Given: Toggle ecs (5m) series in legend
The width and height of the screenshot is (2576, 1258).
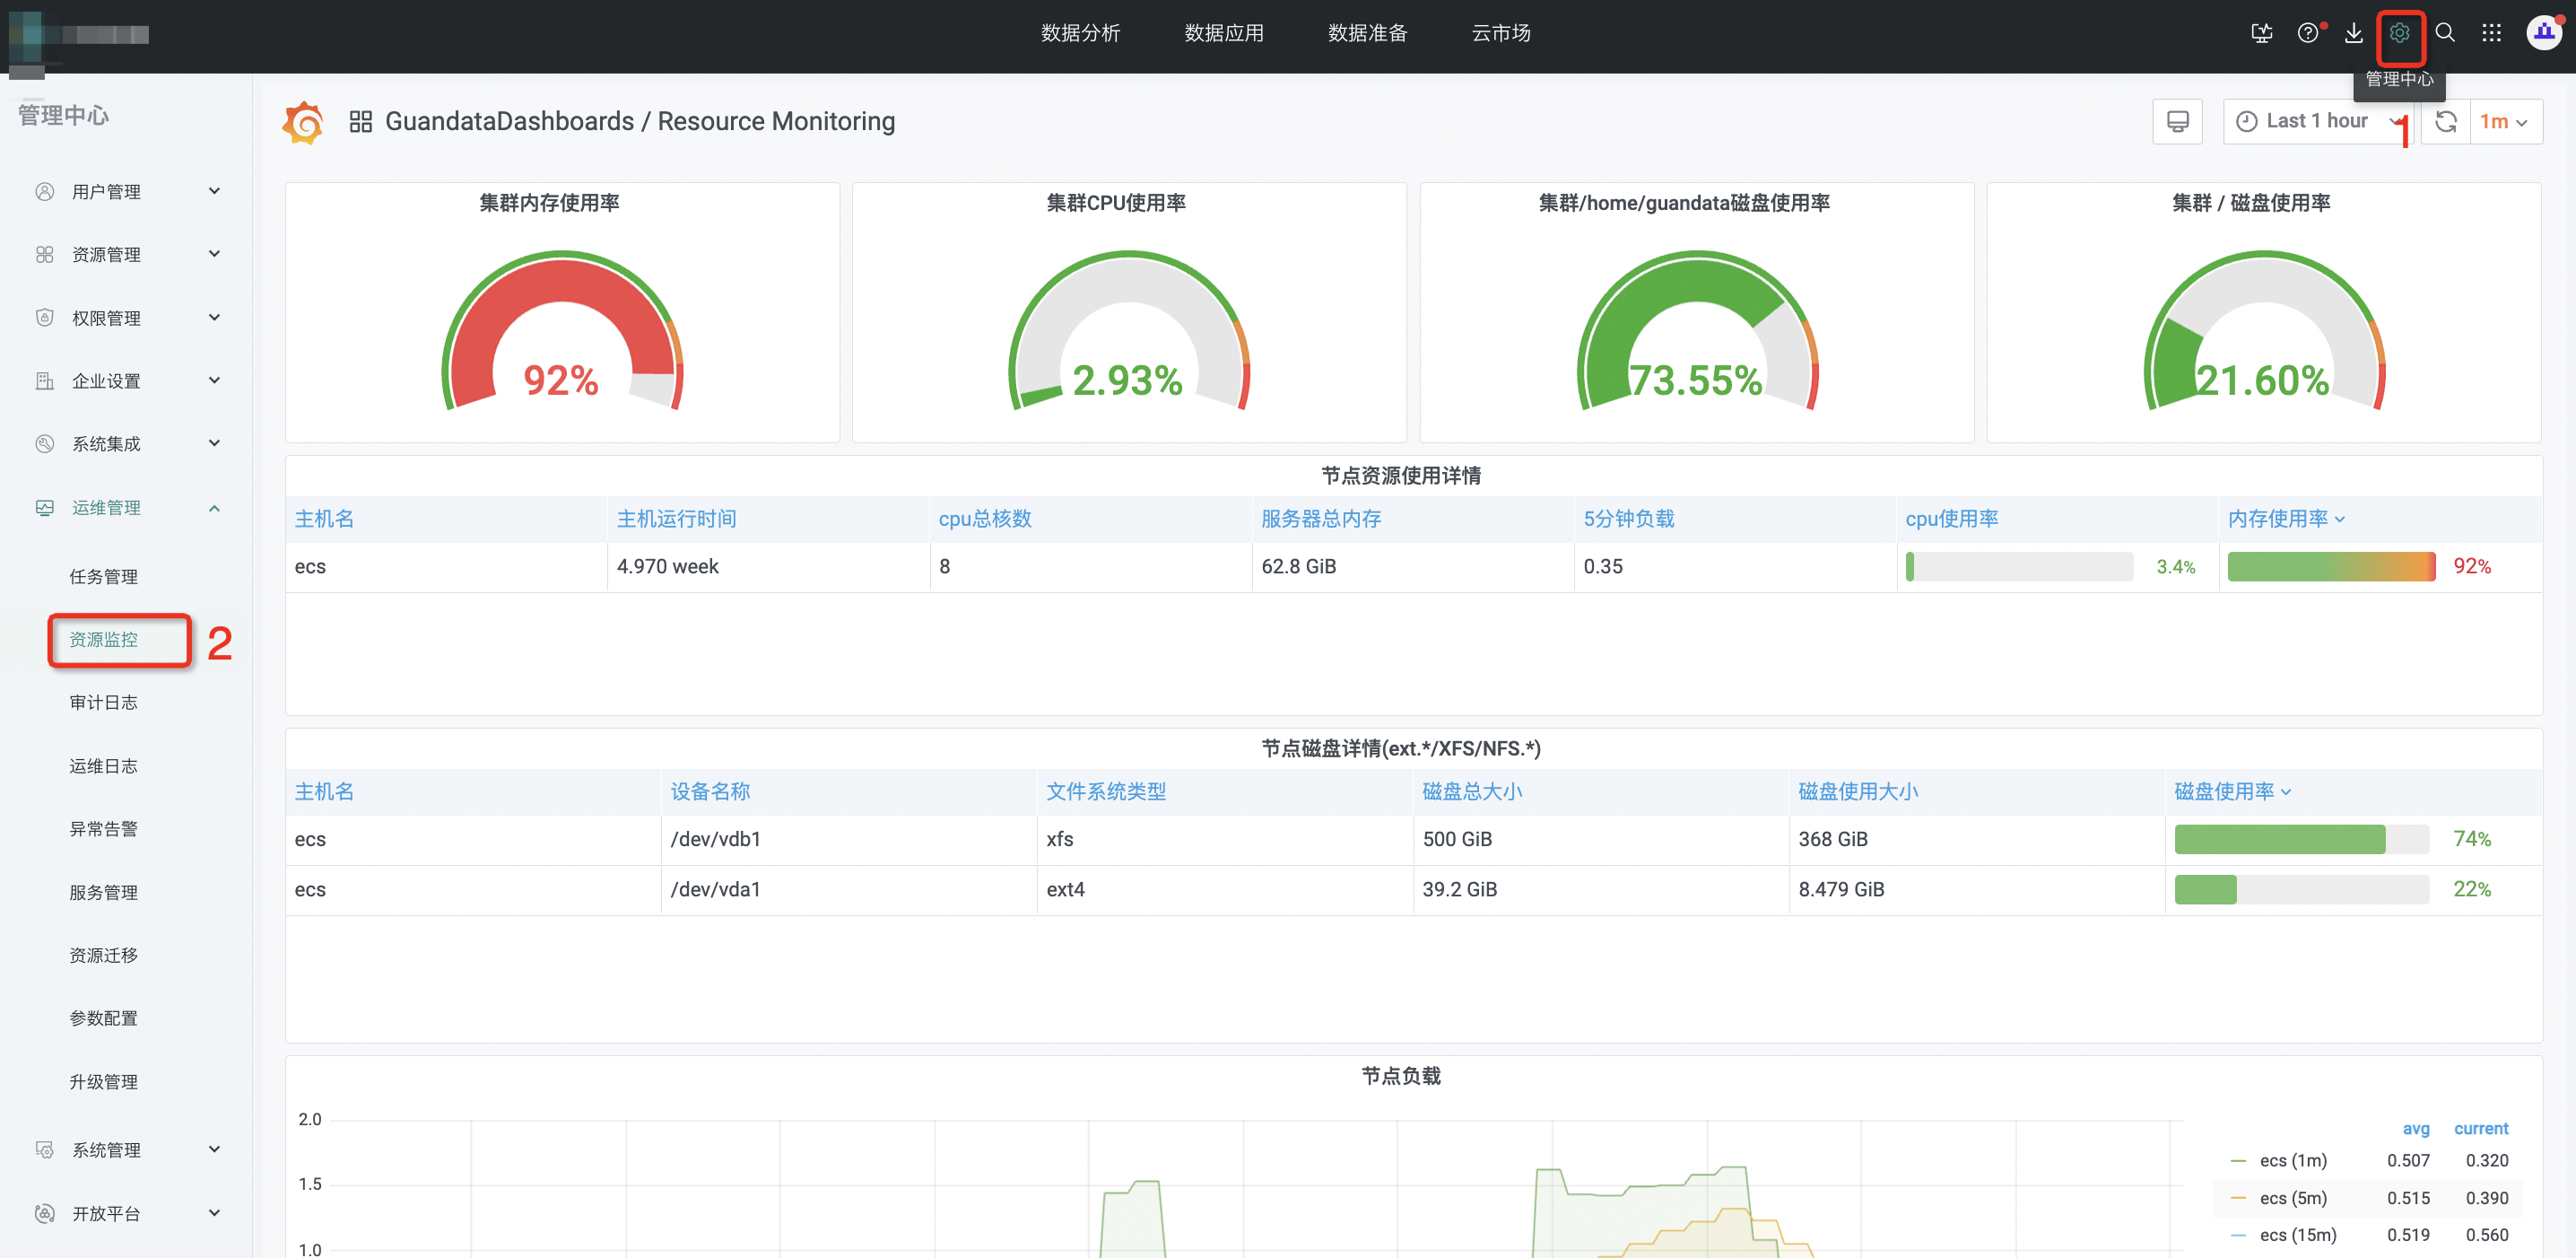Looking at the screenshot, I should tap(2292, 1198).
